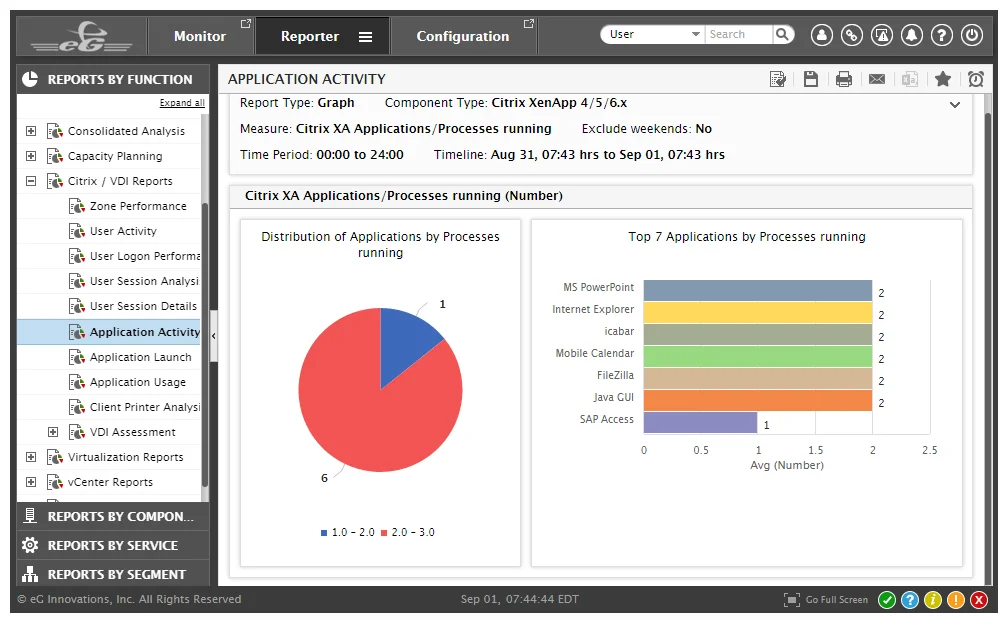Expand the Virtualization Reports node
The width and height of the screenshot is (1008, 623).
click(31, 457)
